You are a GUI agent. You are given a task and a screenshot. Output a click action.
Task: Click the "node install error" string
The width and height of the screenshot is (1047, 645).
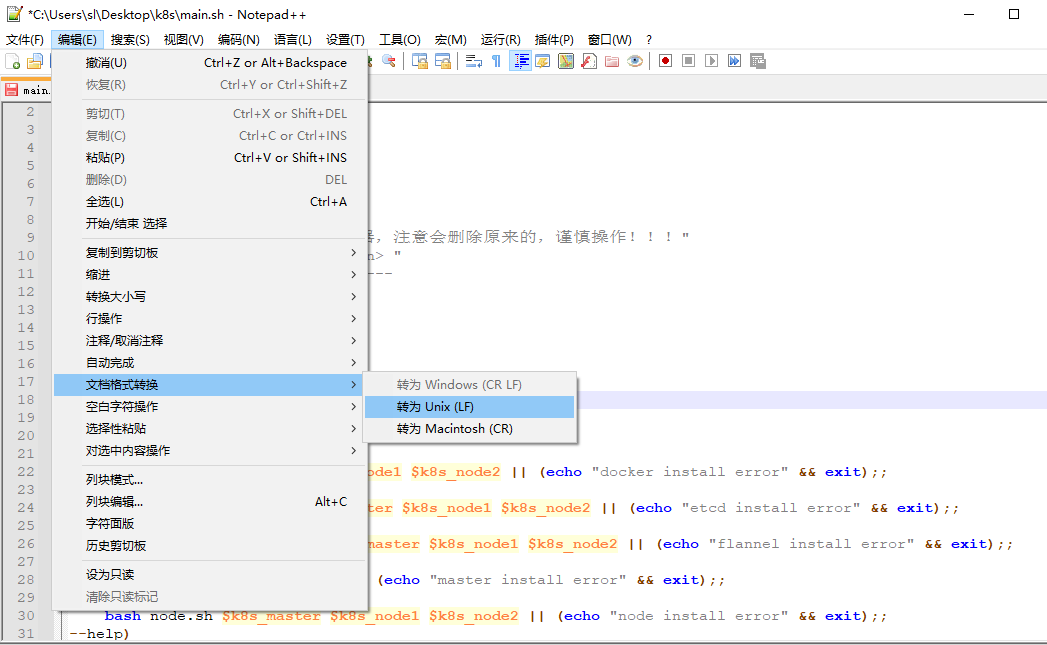[699, 616]
